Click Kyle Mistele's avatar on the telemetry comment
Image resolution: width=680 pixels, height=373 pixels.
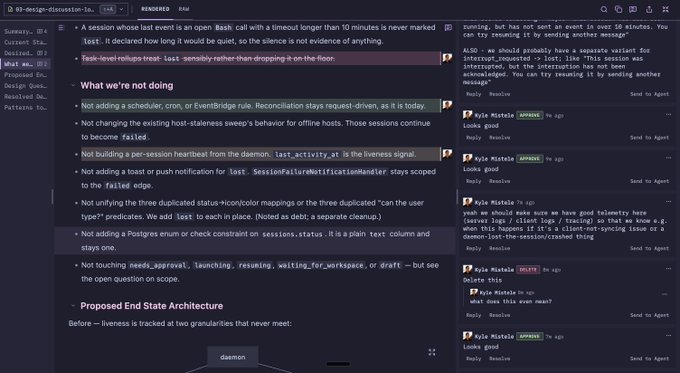(468, 202)
